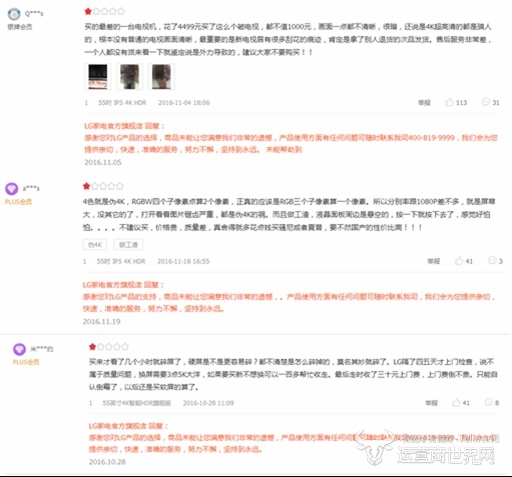The height and width of the screenshot is (477, 512).
Task: Click the reply date 2016.11.05
Action: coord(103,162)
